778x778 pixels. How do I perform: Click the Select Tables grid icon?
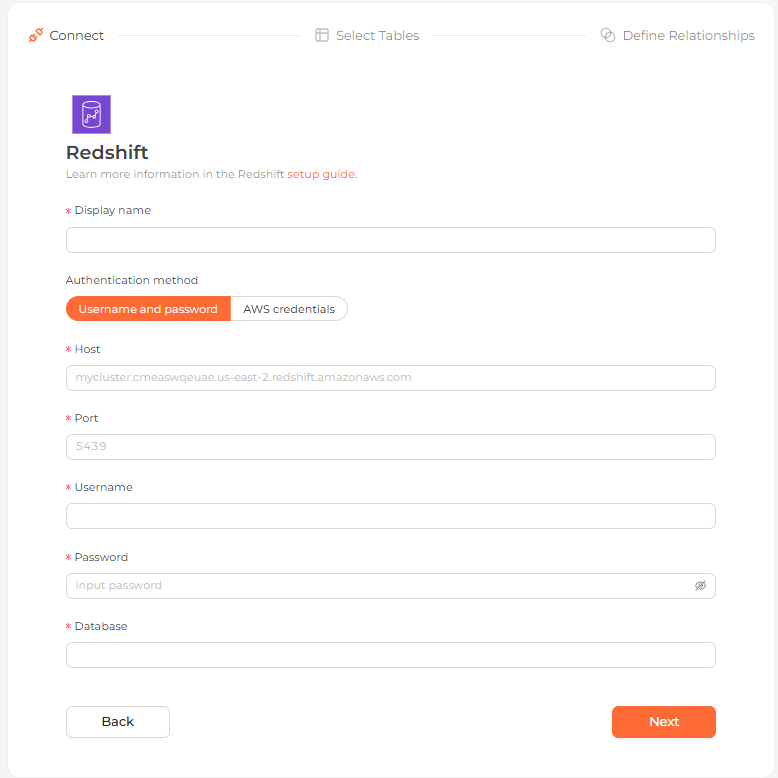322,35
